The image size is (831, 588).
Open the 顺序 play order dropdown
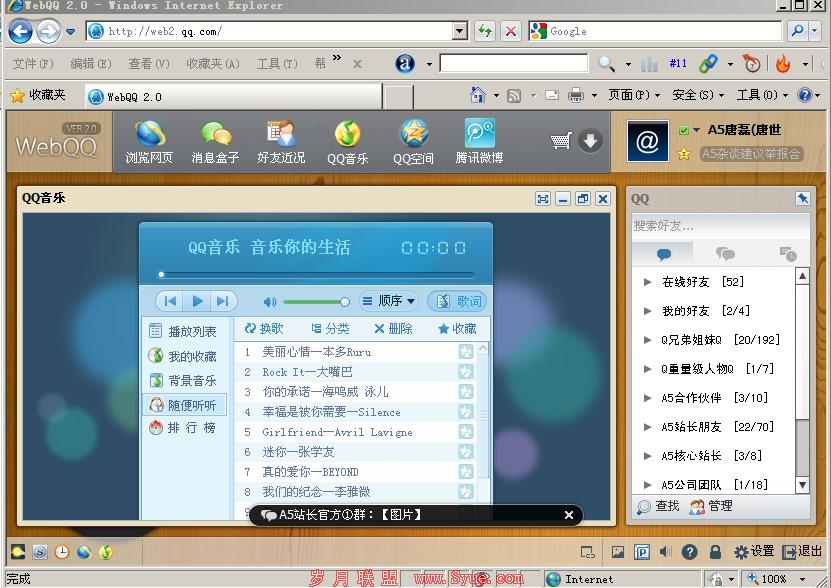(x=388, y=301)
